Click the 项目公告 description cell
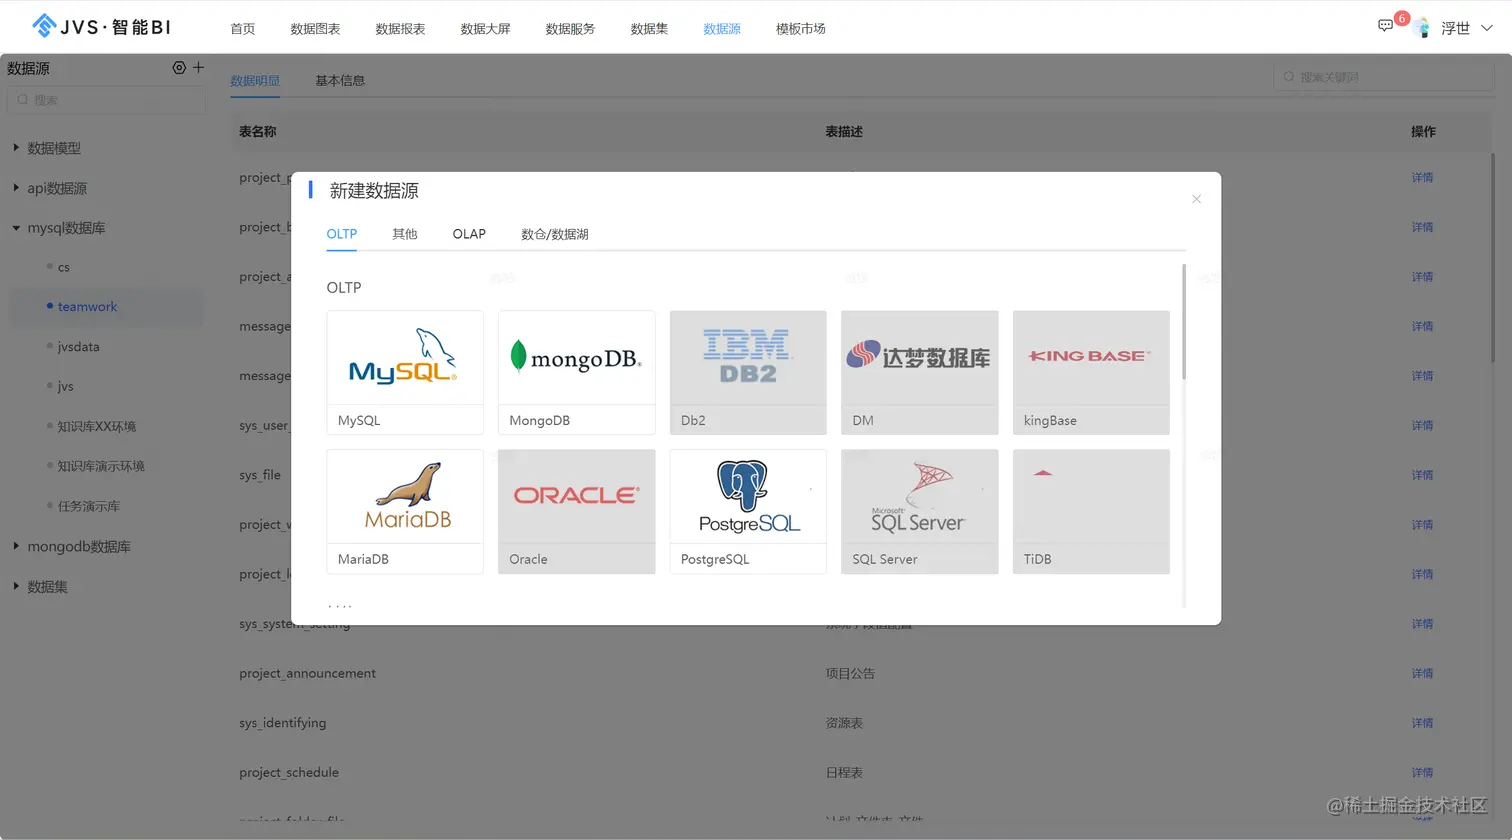 pyautogui.click(x=850, y=673)
